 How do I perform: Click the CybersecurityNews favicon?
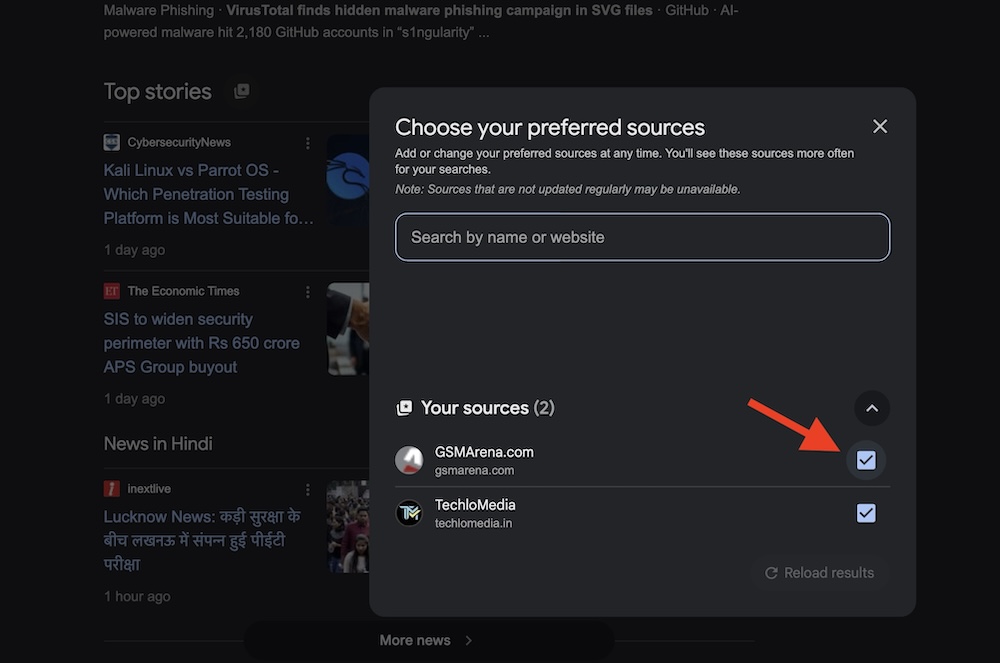112,142
